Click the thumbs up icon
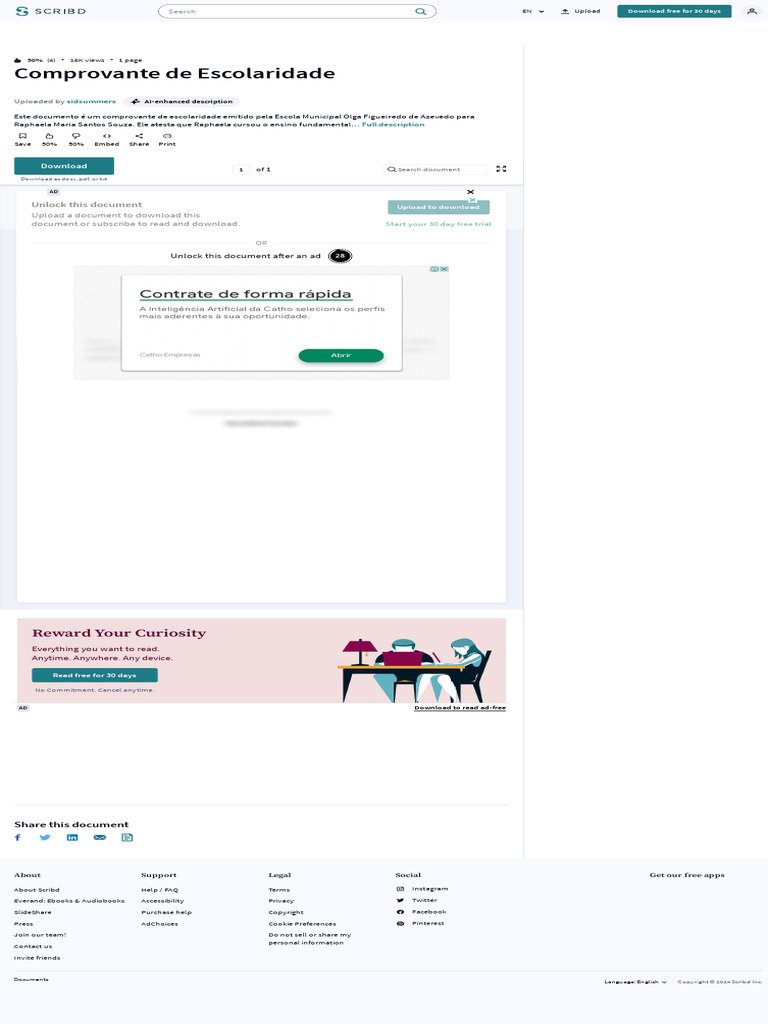The height and width of the screenshot is (1024, 768). click(x=50, y=136)
